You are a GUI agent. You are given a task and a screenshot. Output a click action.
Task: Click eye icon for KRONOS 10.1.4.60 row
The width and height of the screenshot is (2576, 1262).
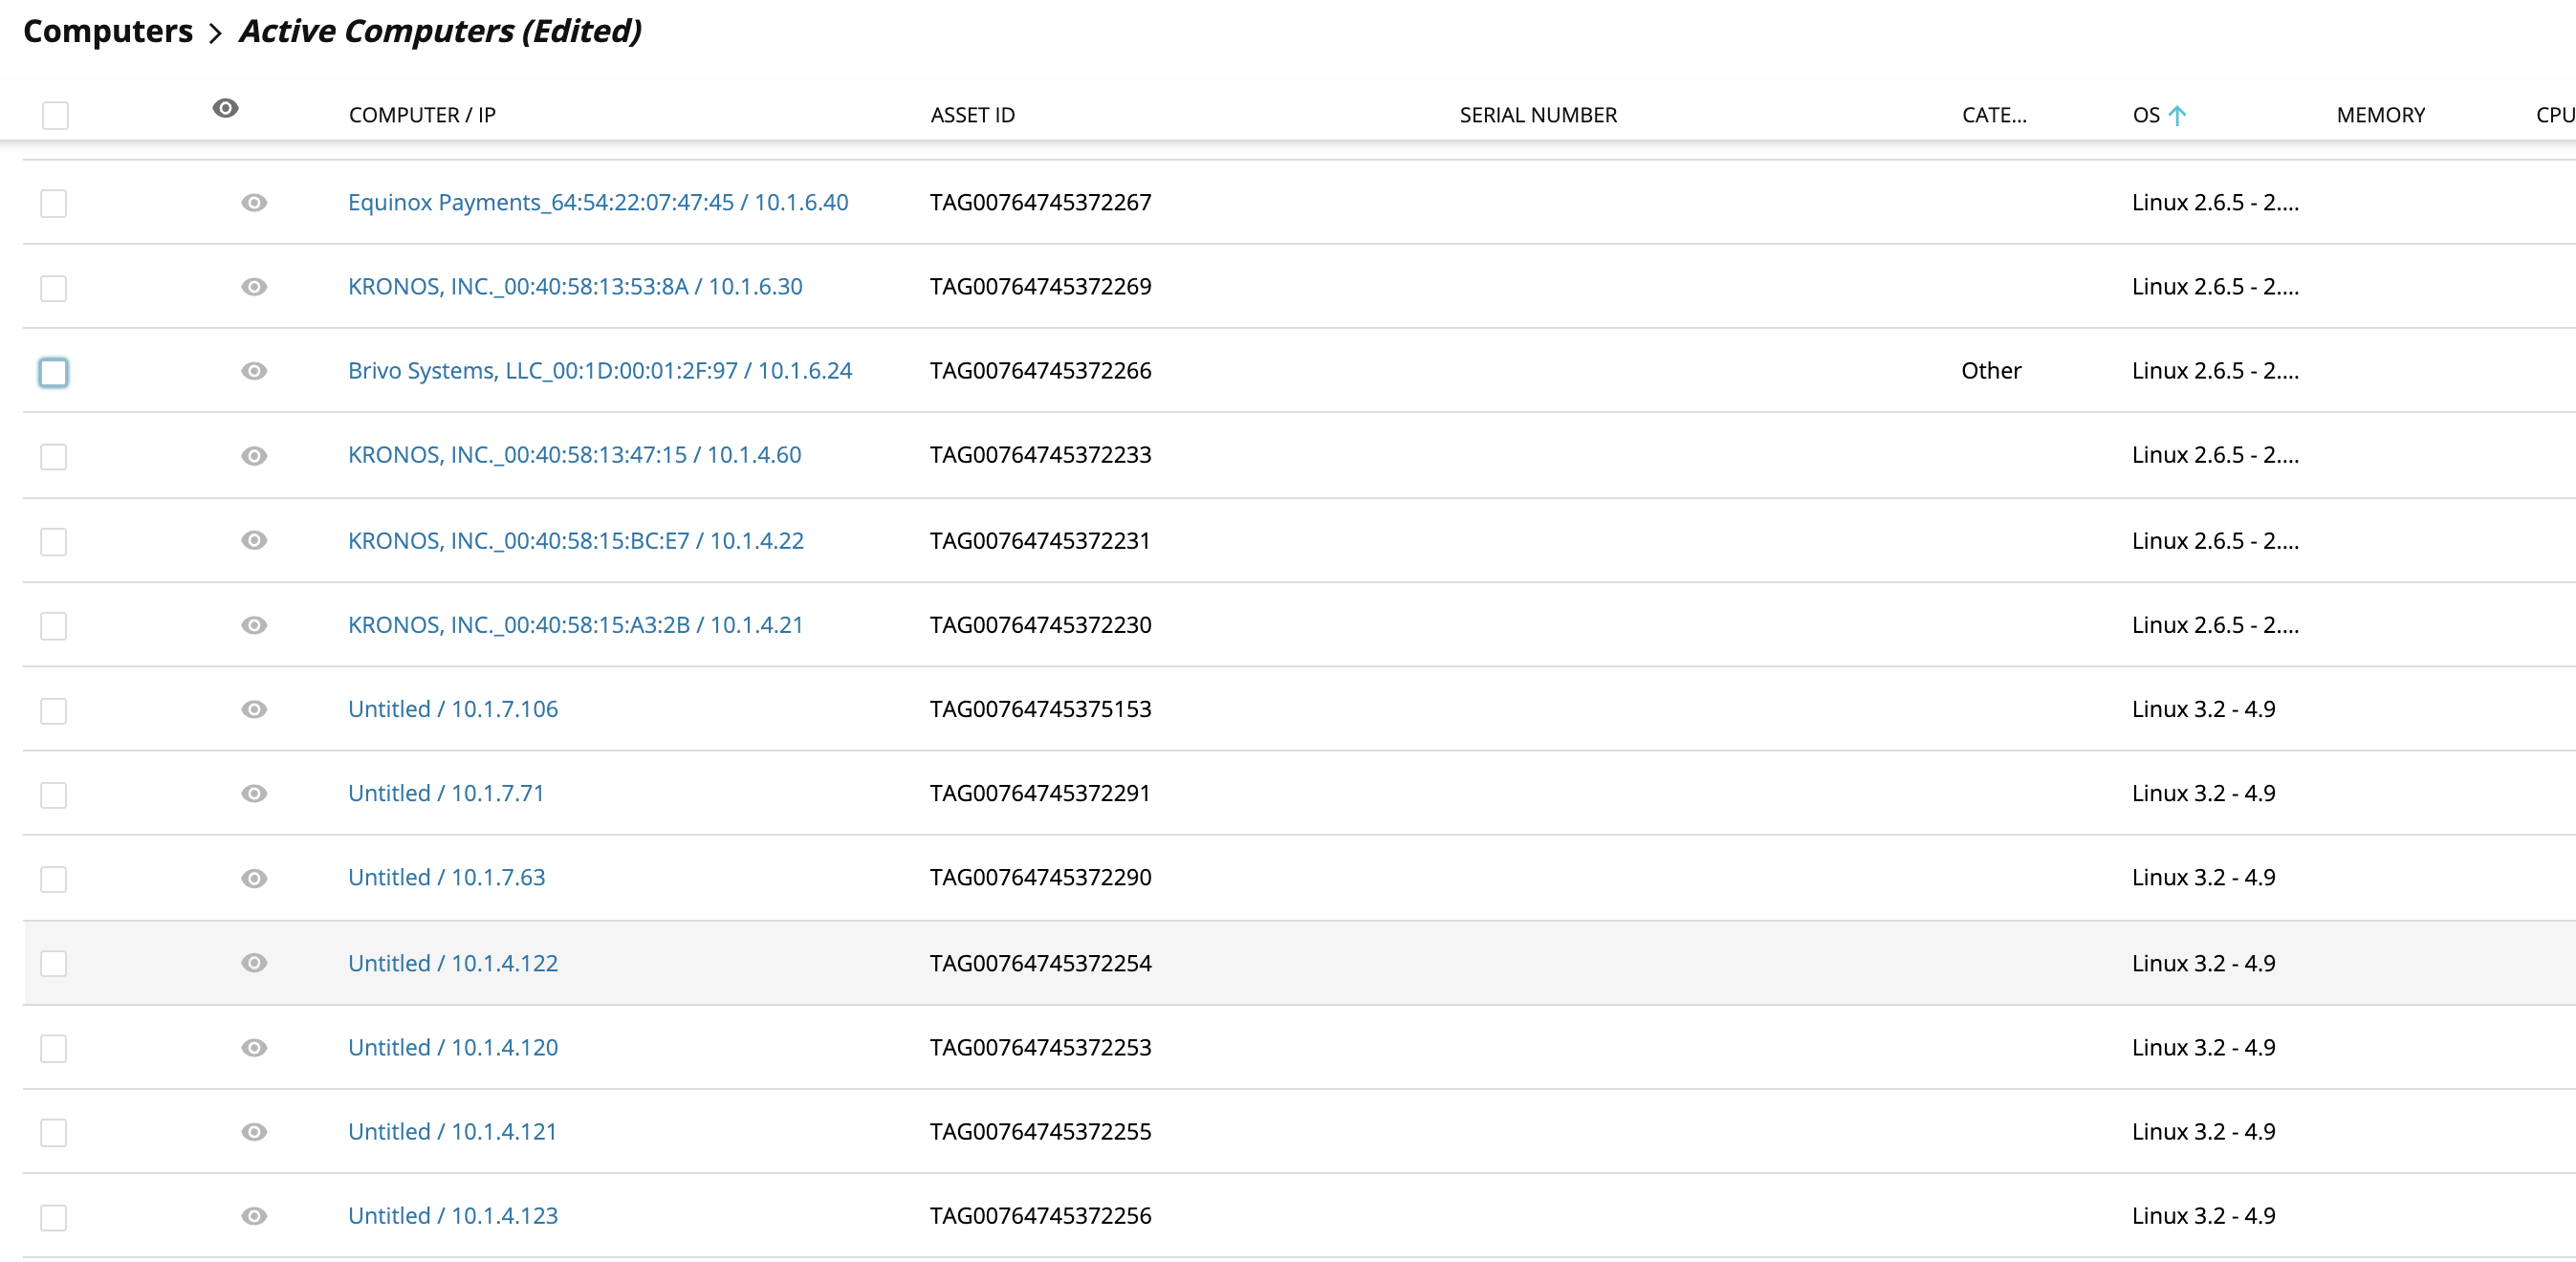(254, 456)
